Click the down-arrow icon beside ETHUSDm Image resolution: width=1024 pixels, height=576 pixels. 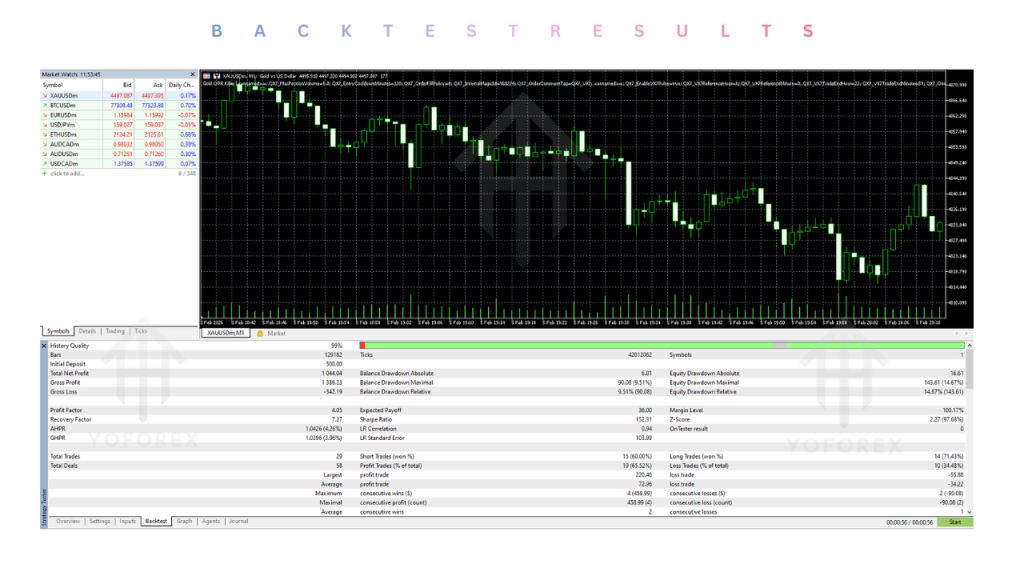[x=45, y=135]
